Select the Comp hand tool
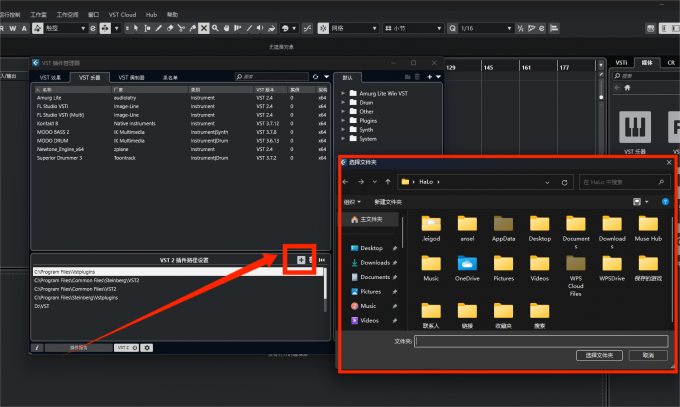 226,28
